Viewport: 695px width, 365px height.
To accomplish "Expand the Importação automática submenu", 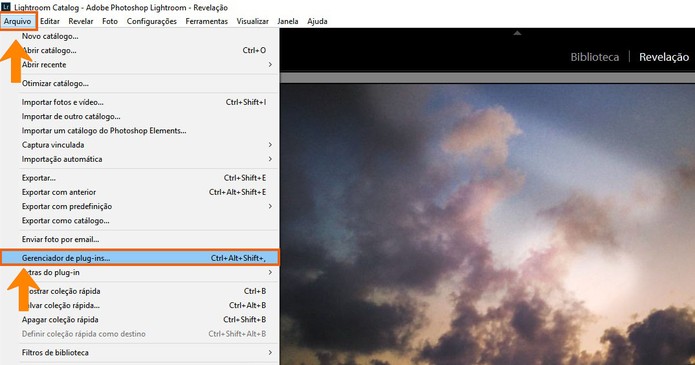I will pos(140,159).
